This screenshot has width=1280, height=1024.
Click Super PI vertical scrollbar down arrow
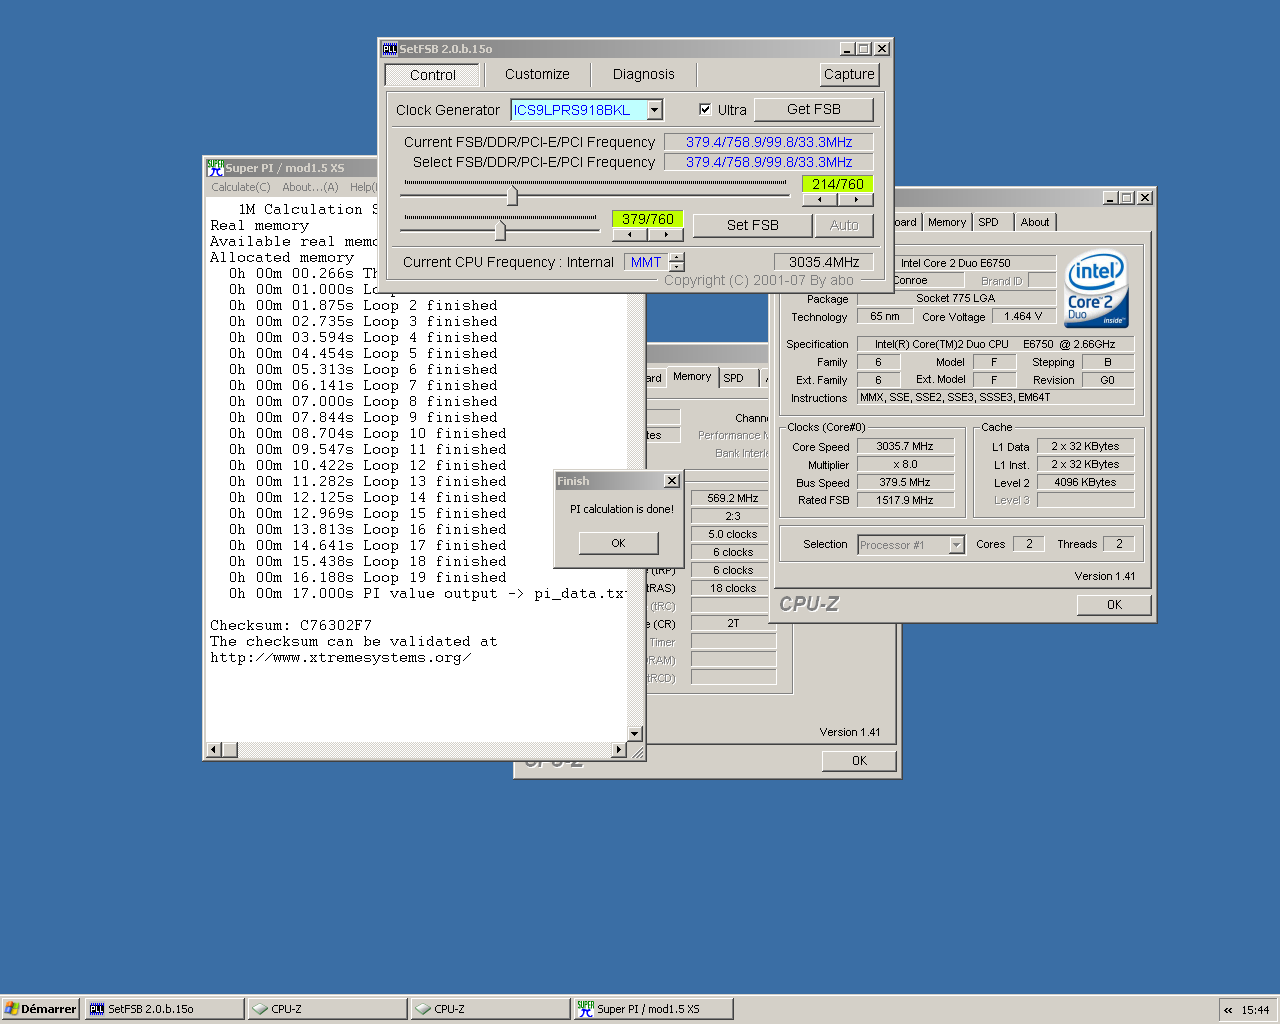pos(634,733)
